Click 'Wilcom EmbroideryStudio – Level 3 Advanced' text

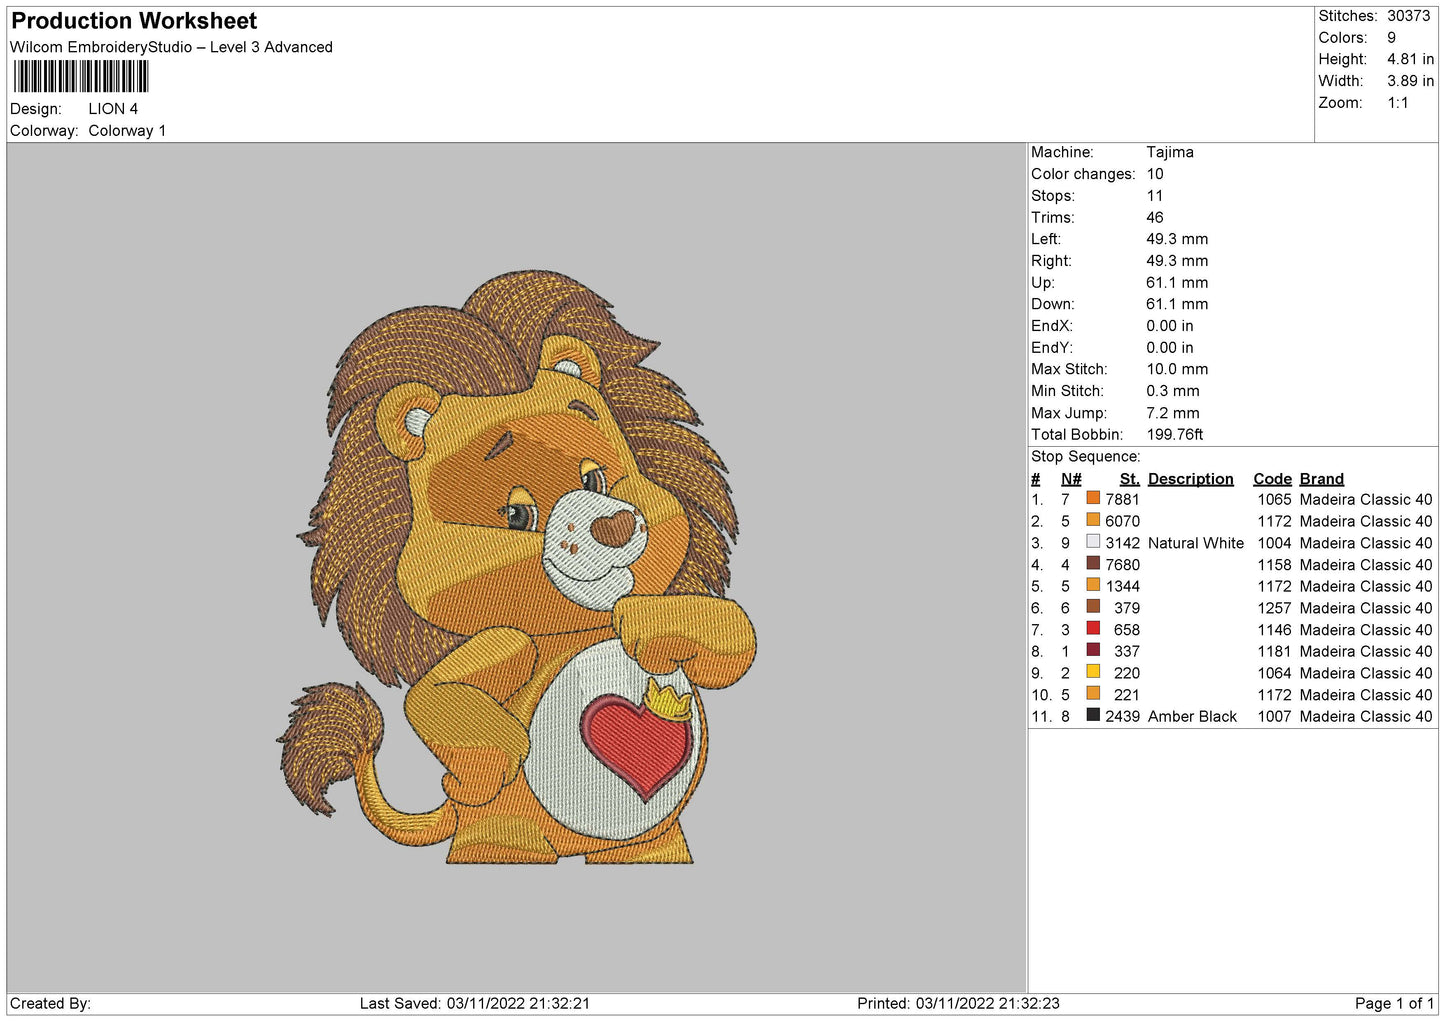point(171,47)
